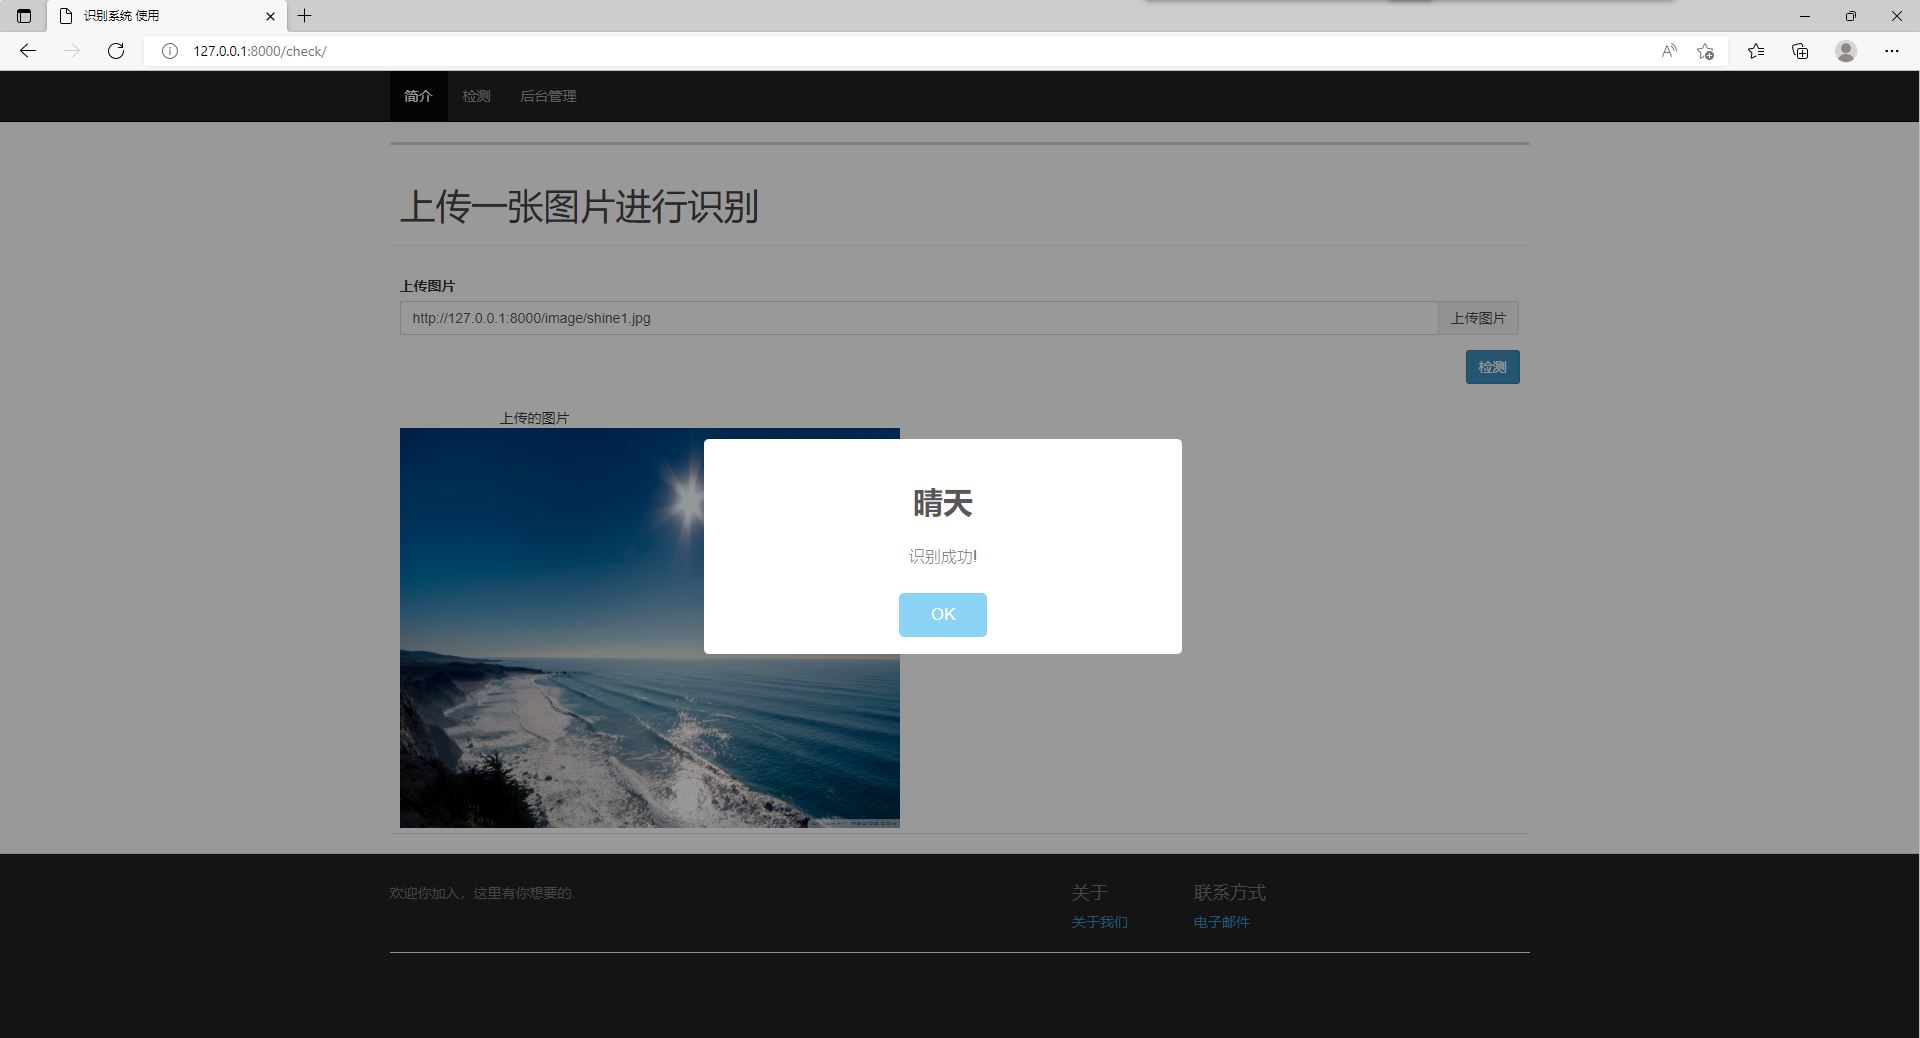Restore down the browser window

[1851, 16]
